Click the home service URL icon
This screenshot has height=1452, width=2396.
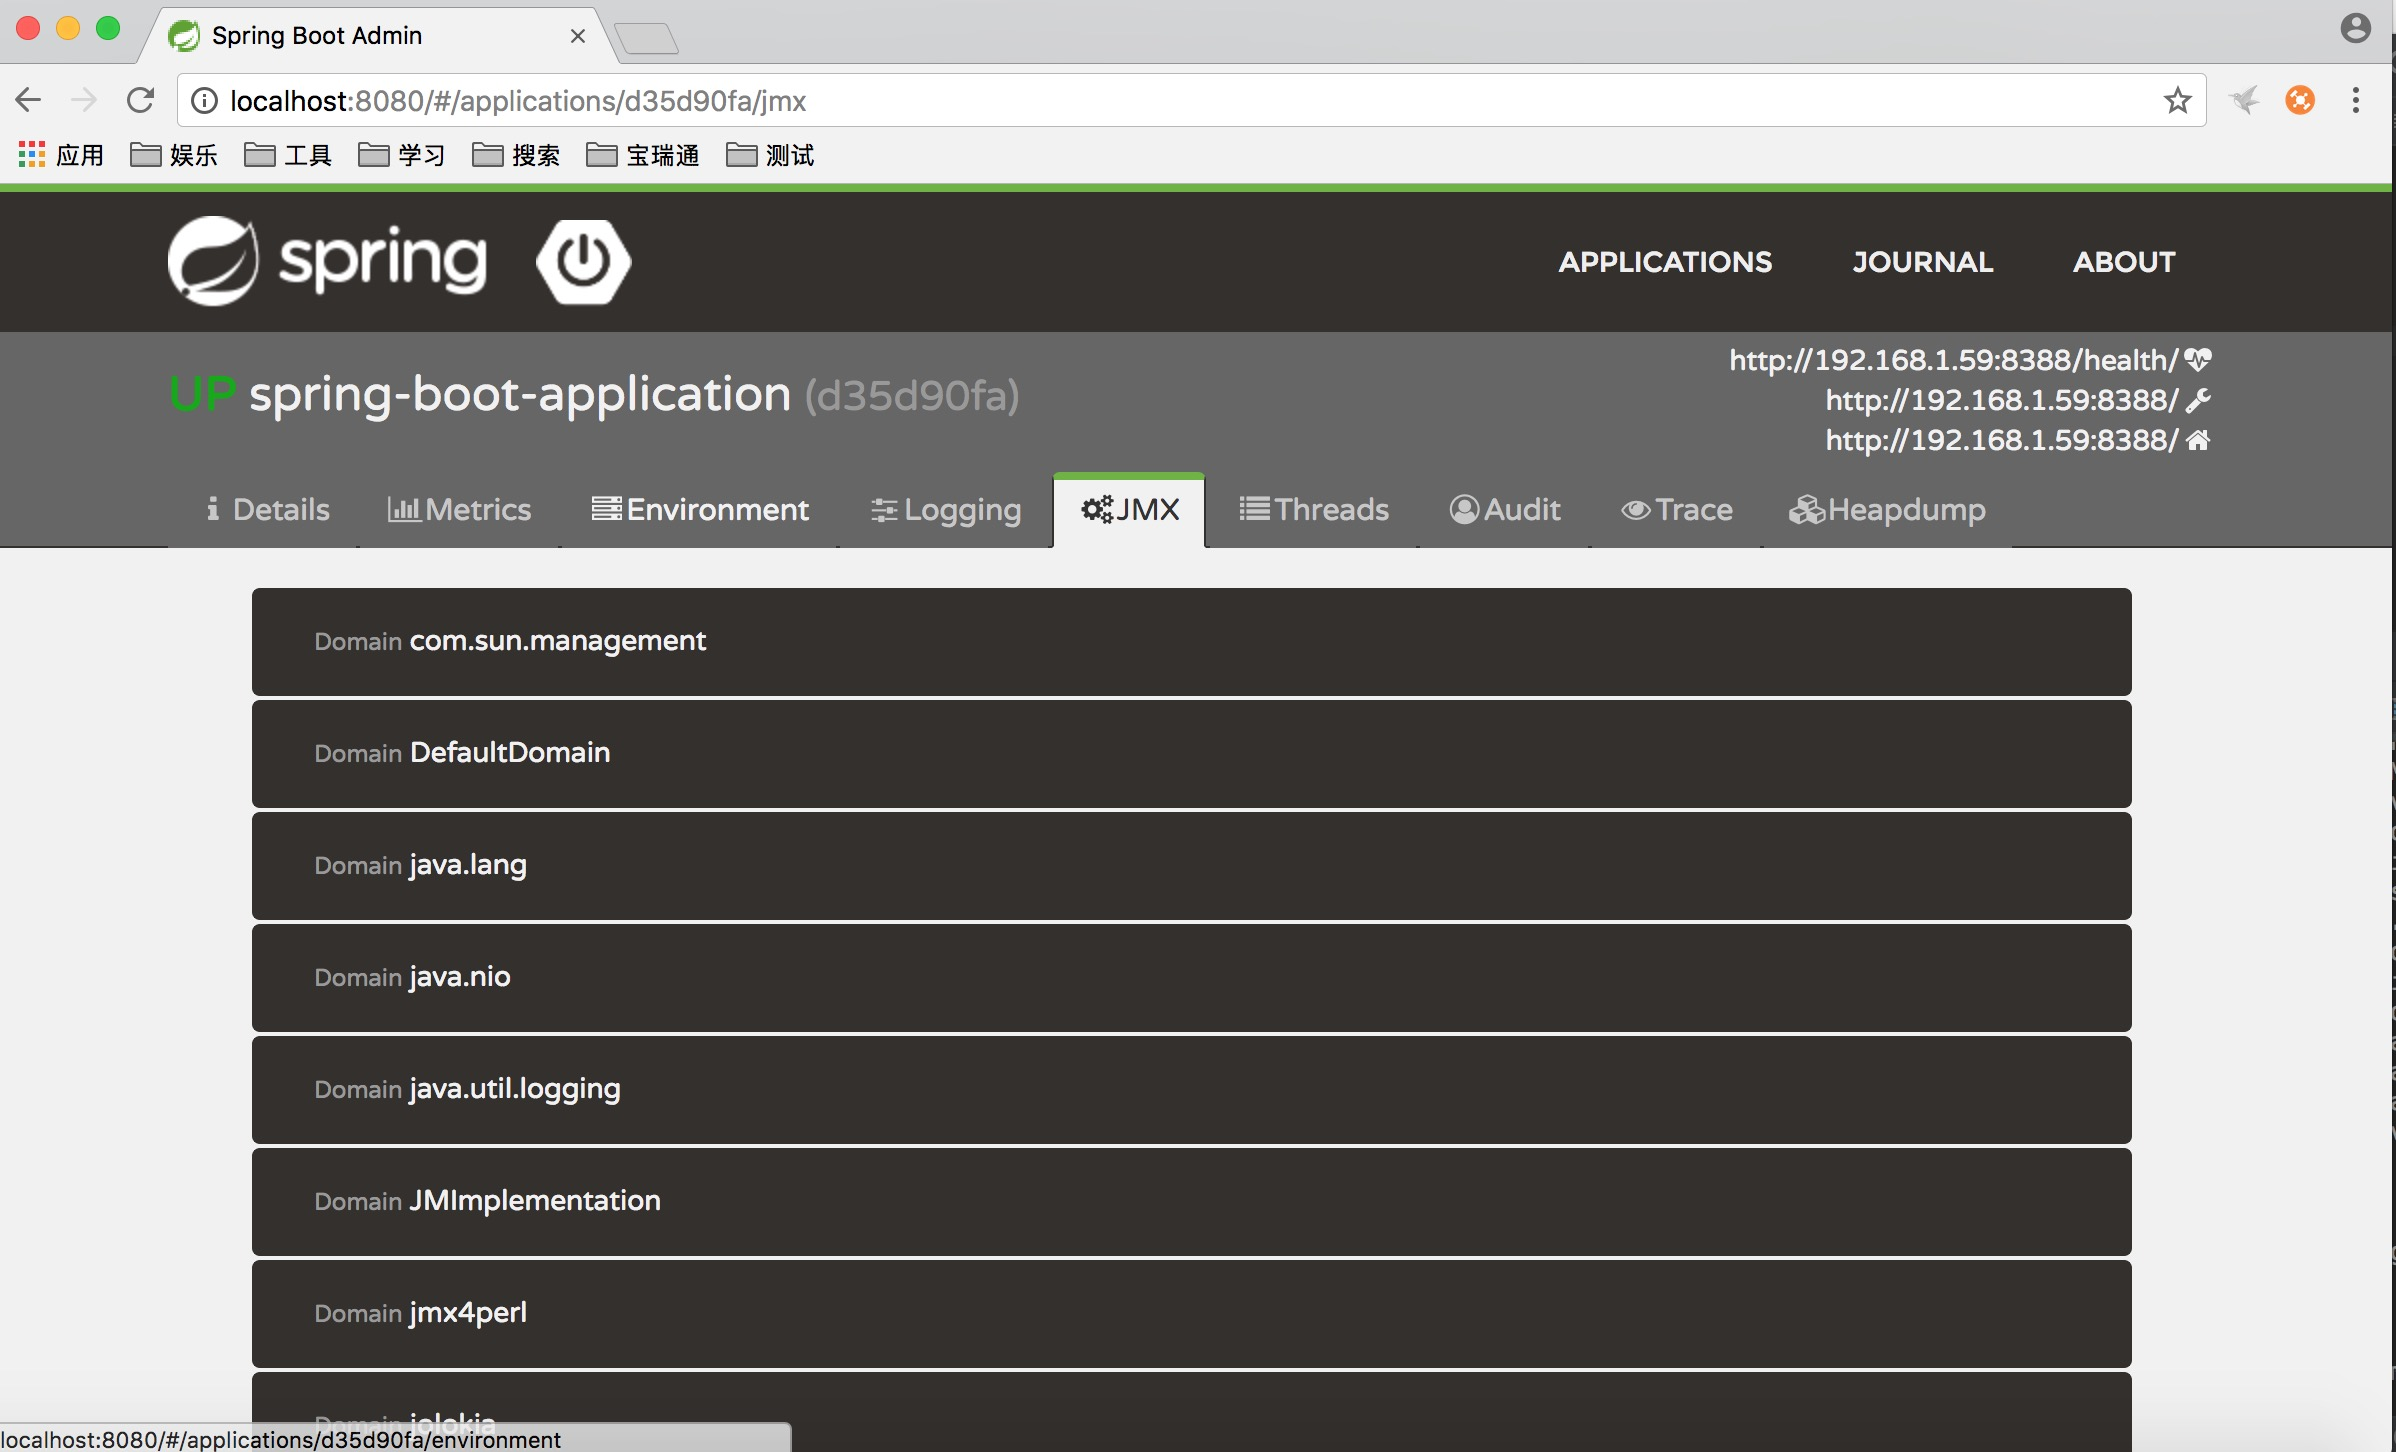(2197, 441)
